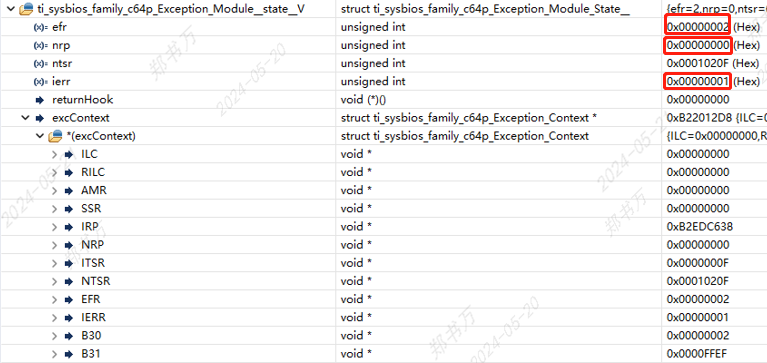The width and height of the screenshot is (767, 363).
Task: Click the pointer arrow icon next to returnHook
Action: point(40,100)
